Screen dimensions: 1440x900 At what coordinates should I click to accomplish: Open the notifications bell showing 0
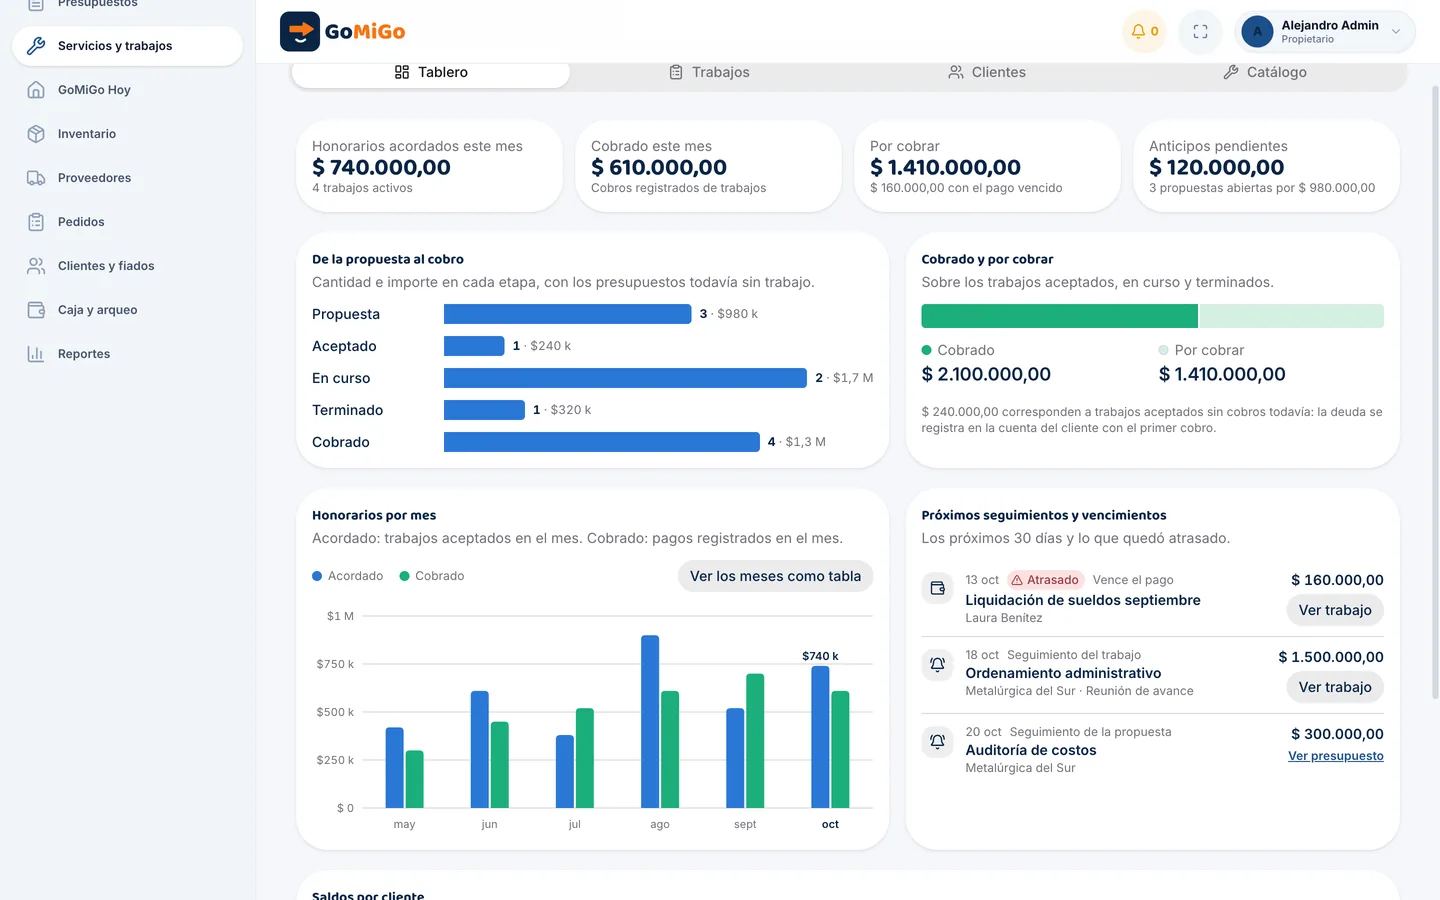pos(1144,32)
